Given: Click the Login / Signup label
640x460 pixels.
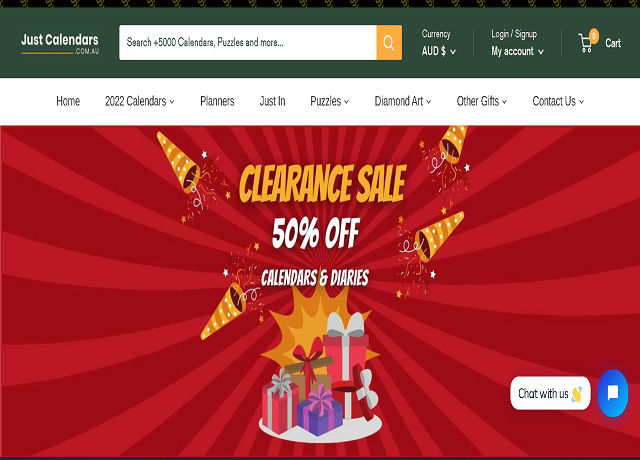Looking at the screenshot, I should click(x=514, y=34).
